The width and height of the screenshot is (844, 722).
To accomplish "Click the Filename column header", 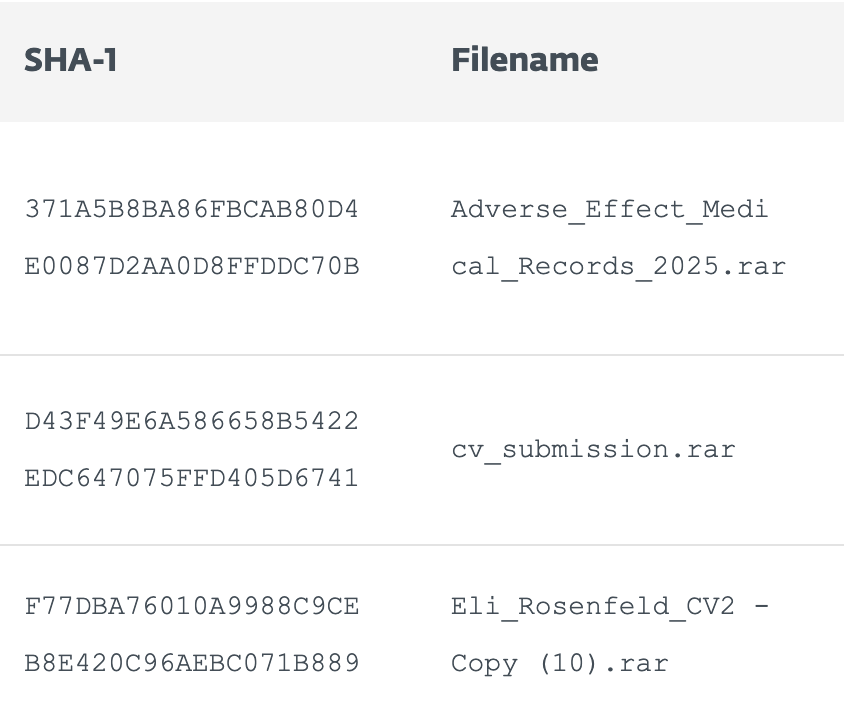I will 524,61.
